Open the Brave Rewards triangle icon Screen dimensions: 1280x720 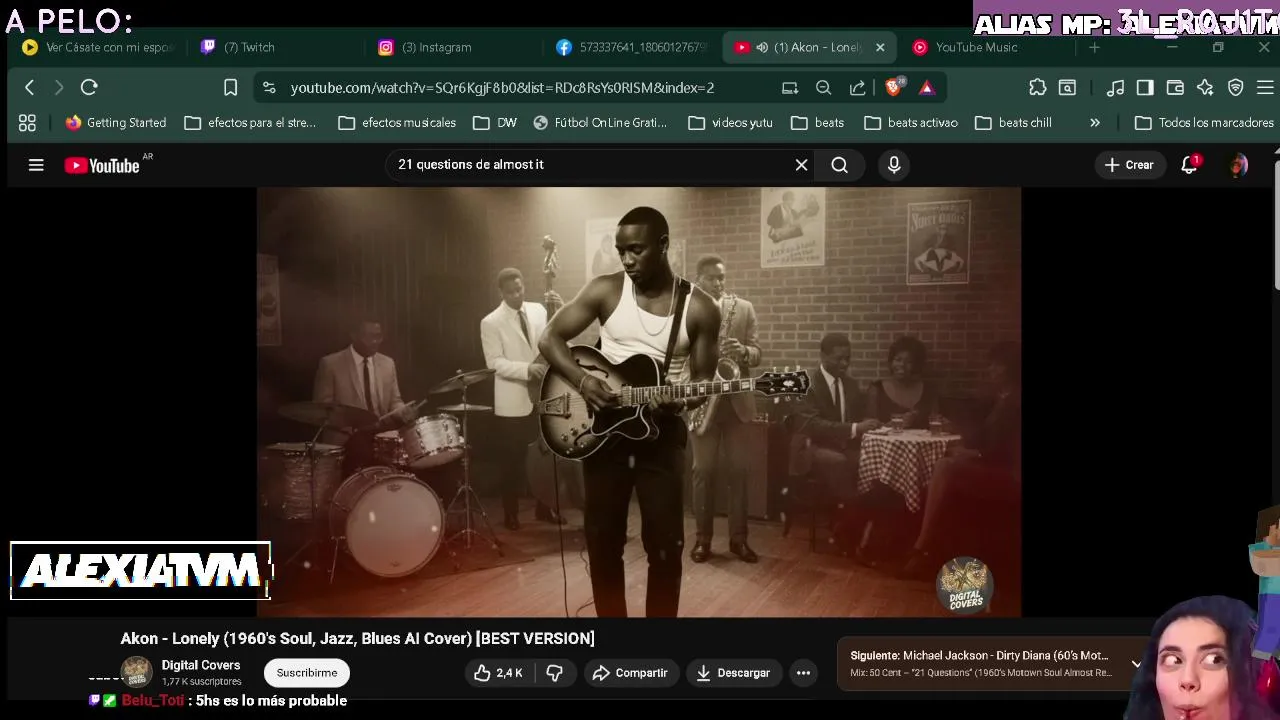[x=927, y=88]
